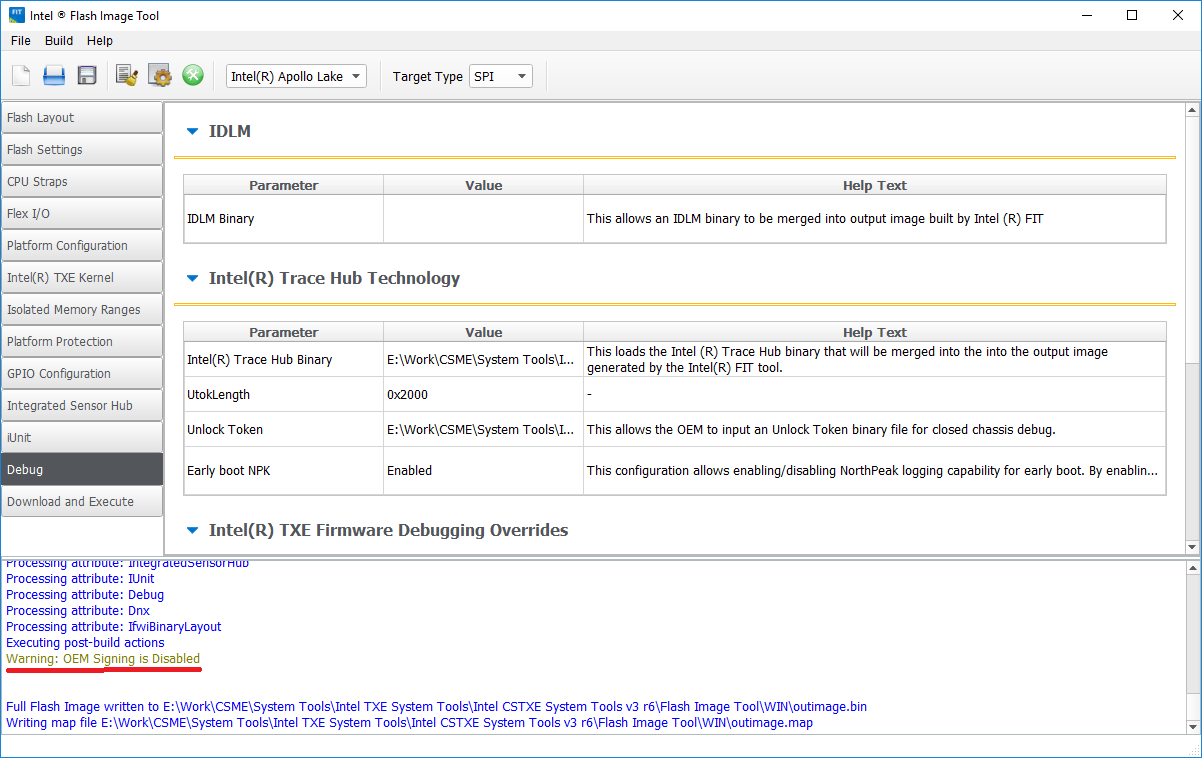Open the Platform Configuration tab
Image resolution: width=1202 pixels, height=758 pixels.
82,245
